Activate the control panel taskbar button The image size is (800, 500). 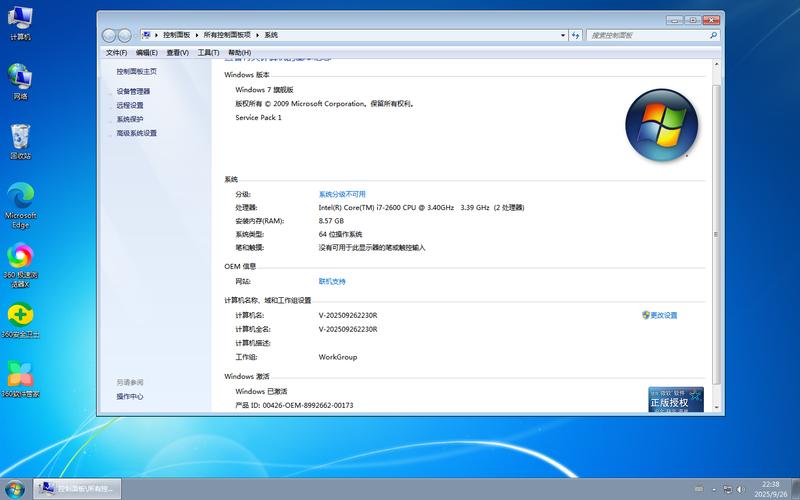pyautogui.click(x=78, y=489)
